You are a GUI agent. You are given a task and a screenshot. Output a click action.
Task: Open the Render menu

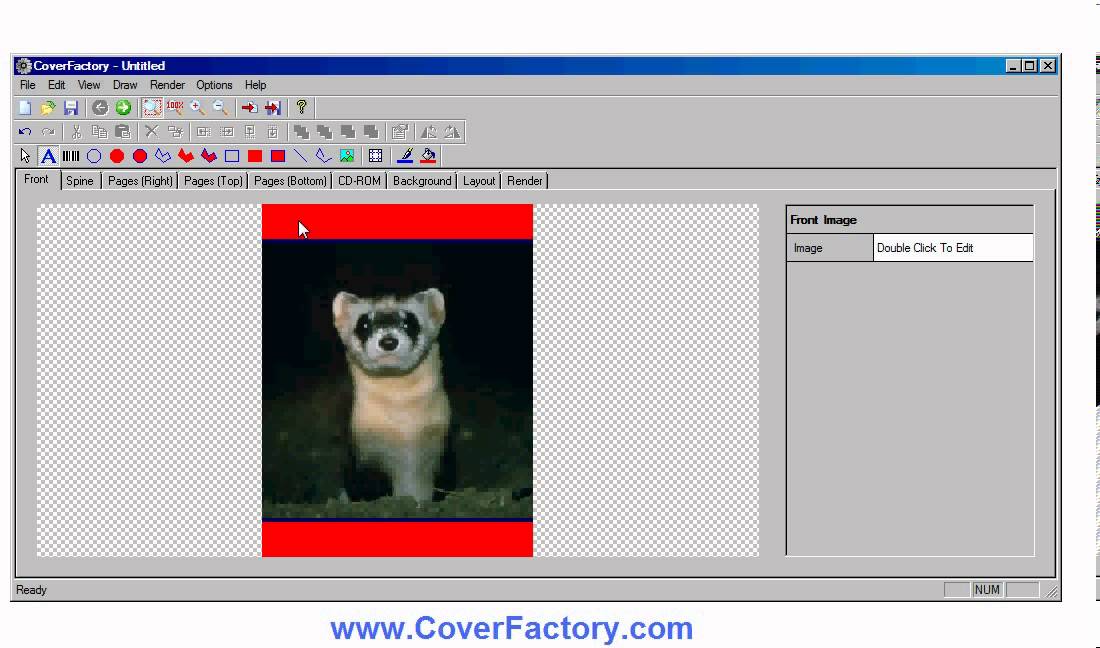click(x=167, y=85)
